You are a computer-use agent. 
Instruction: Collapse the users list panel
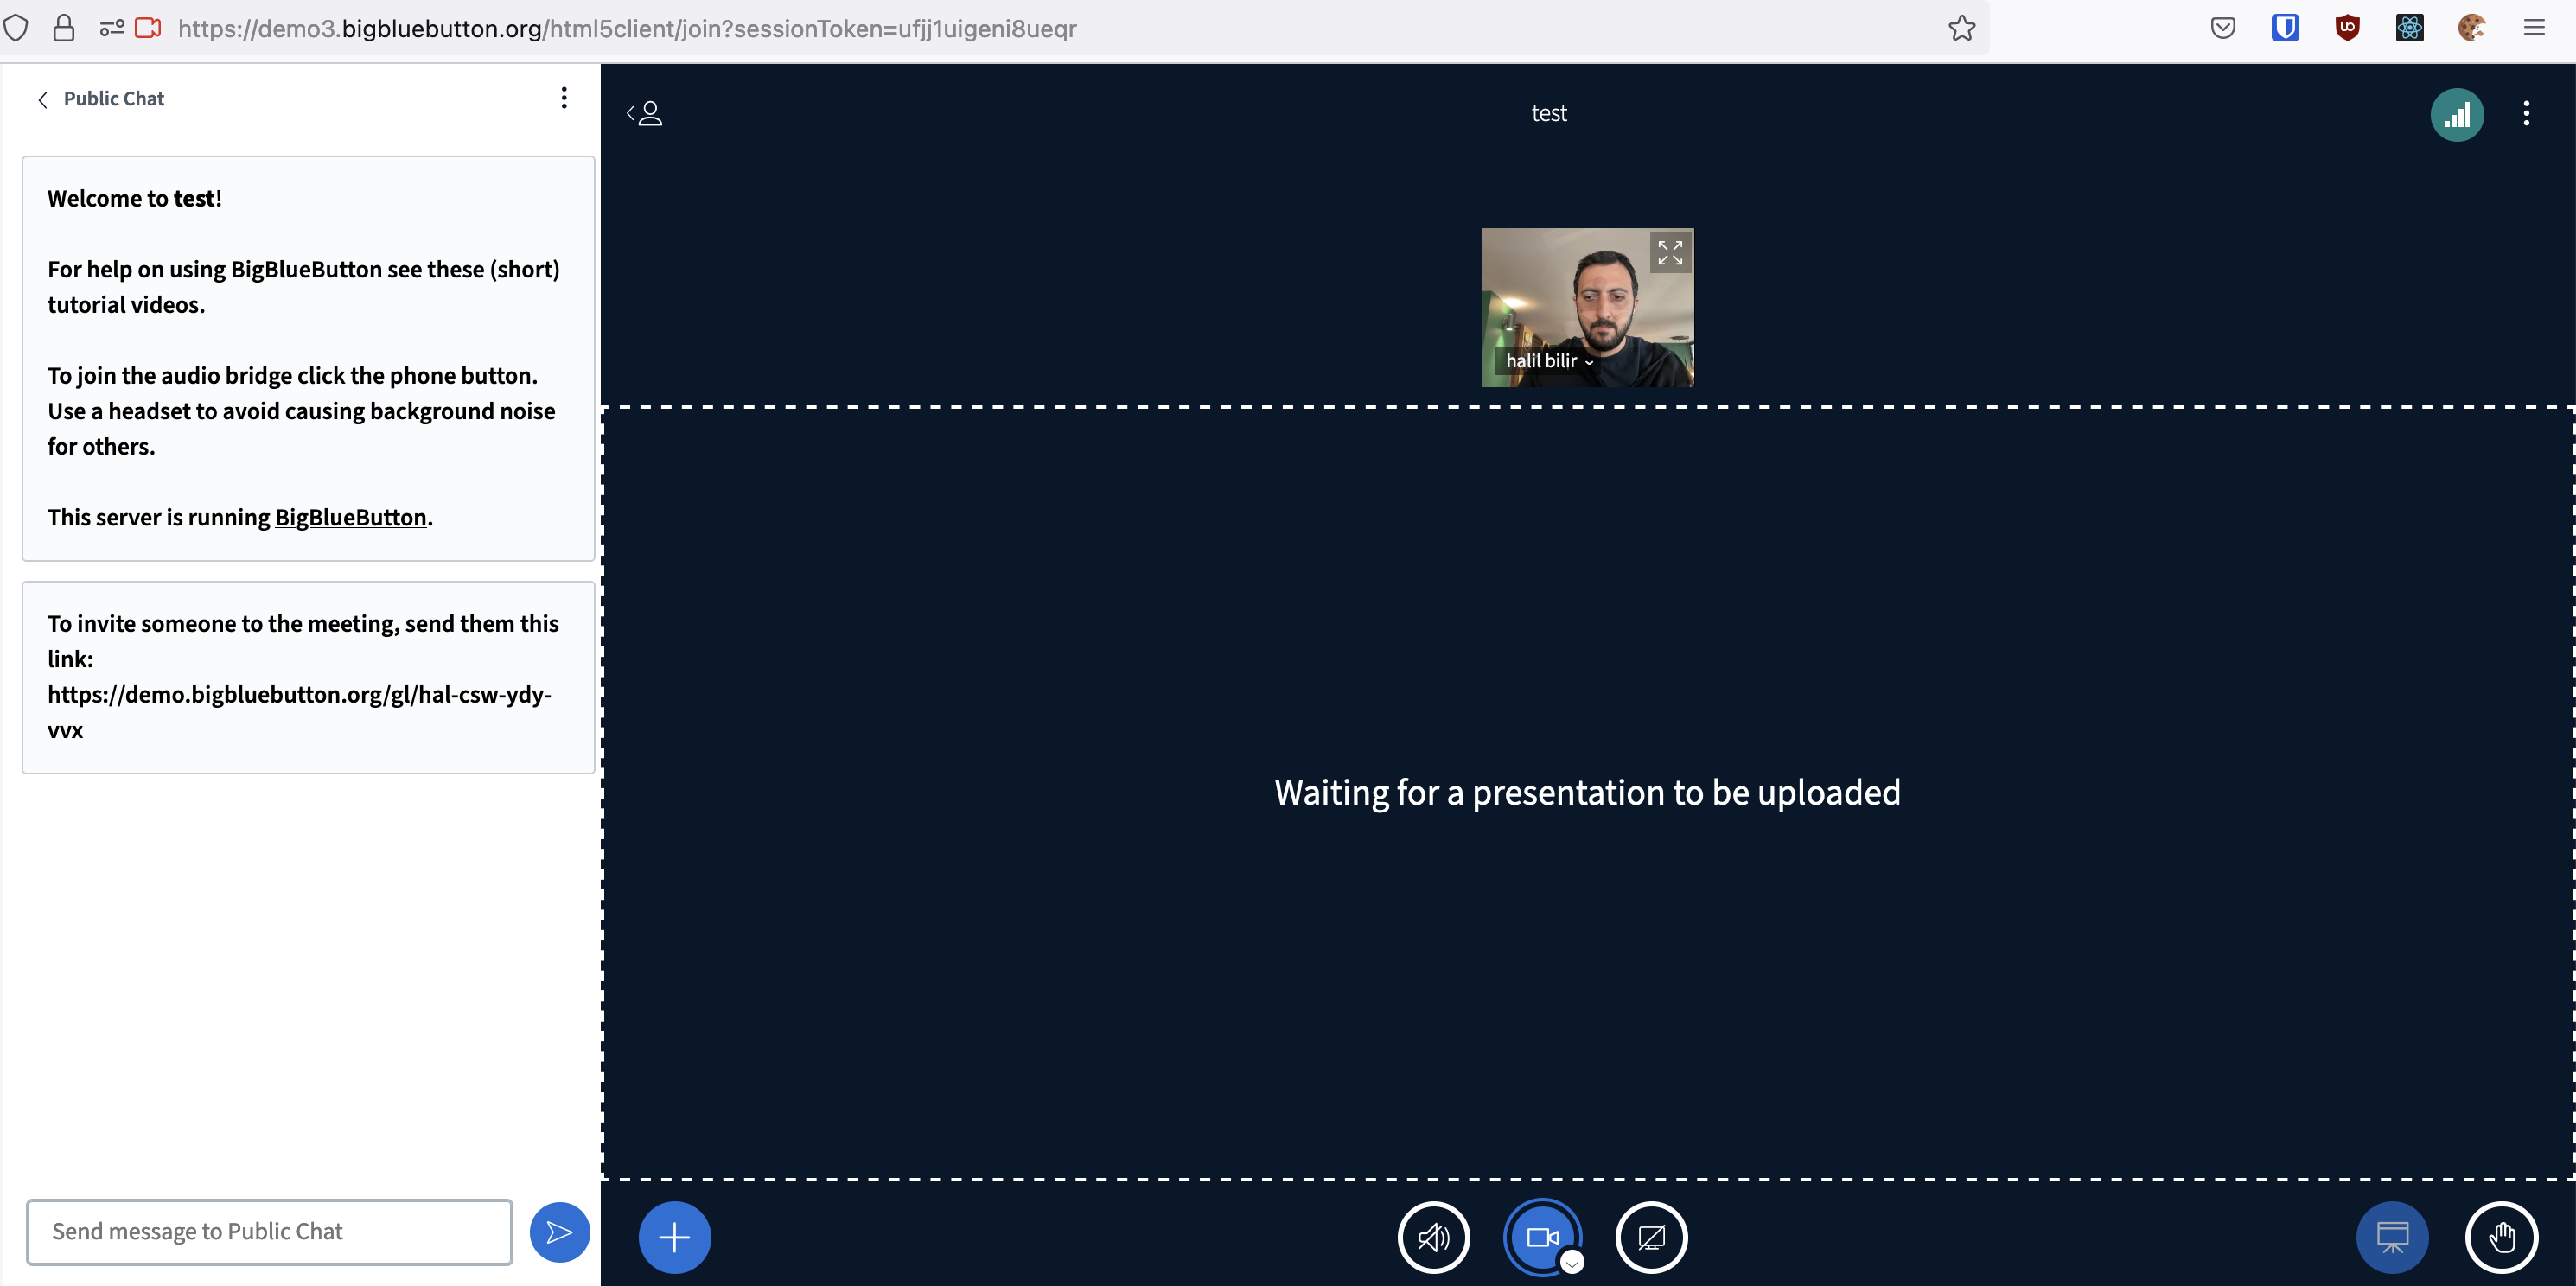(644, 113)
